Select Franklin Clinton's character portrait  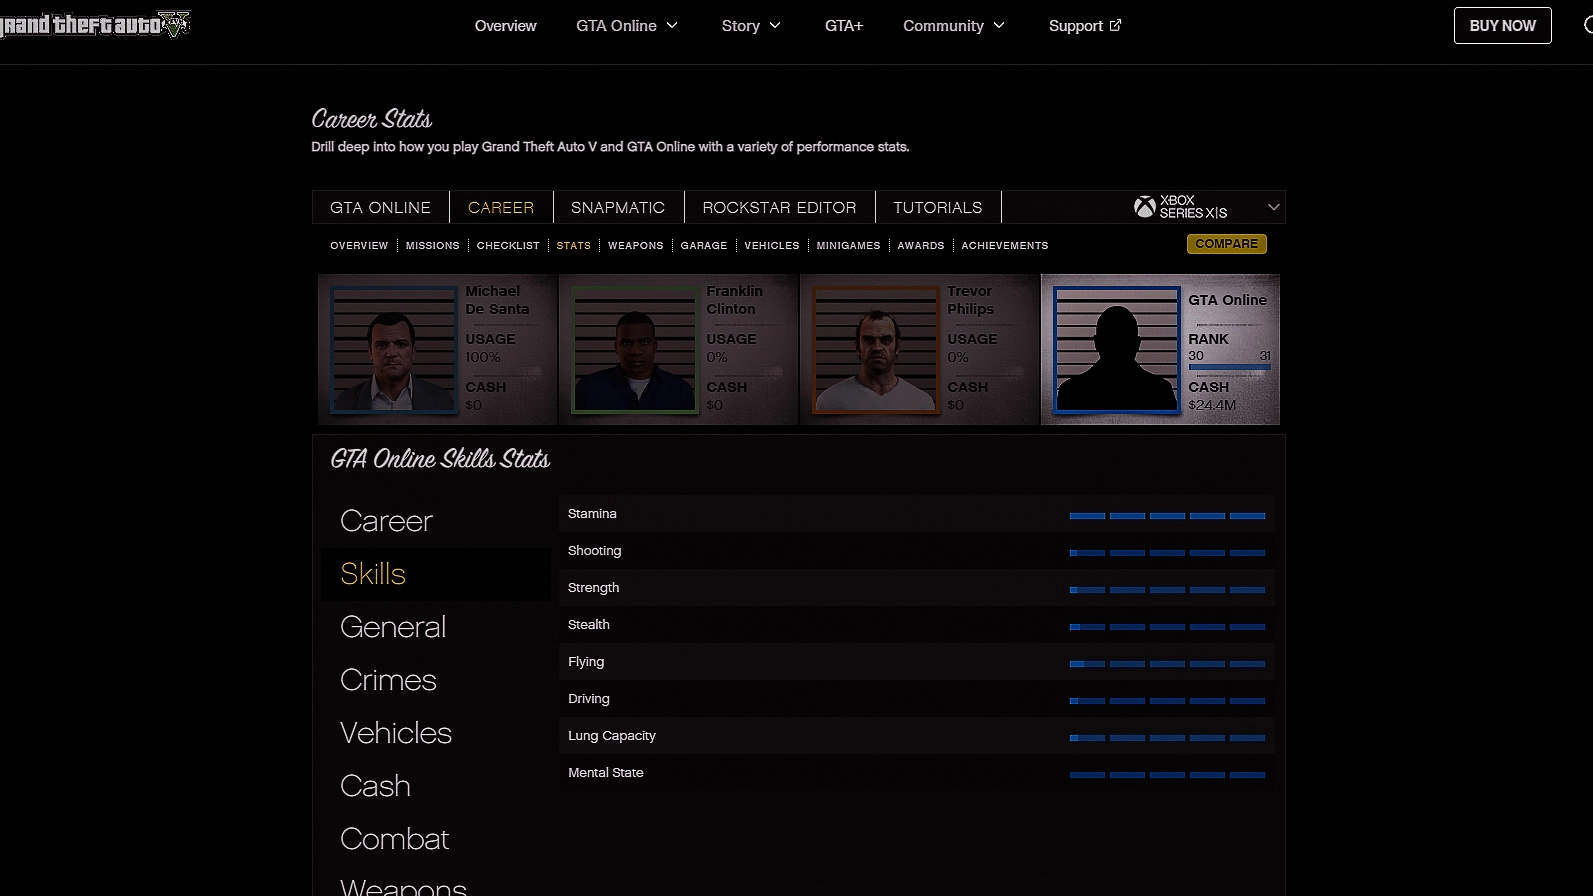click(635, 349)
